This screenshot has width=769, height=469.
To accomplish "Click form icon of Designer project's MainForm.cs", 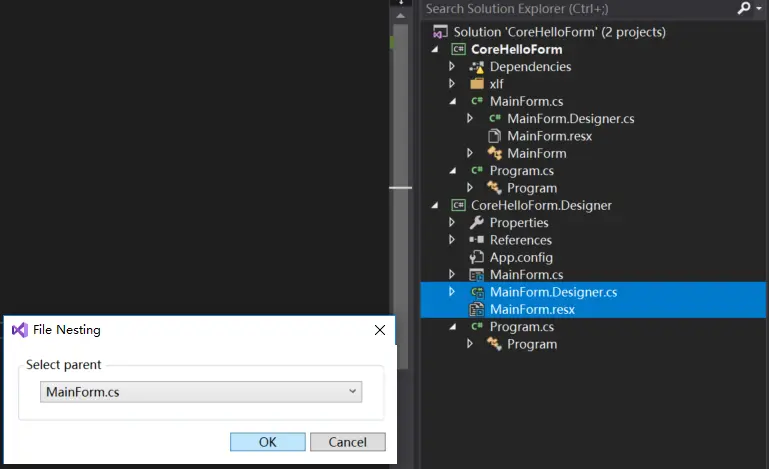I will pos(477,275).
